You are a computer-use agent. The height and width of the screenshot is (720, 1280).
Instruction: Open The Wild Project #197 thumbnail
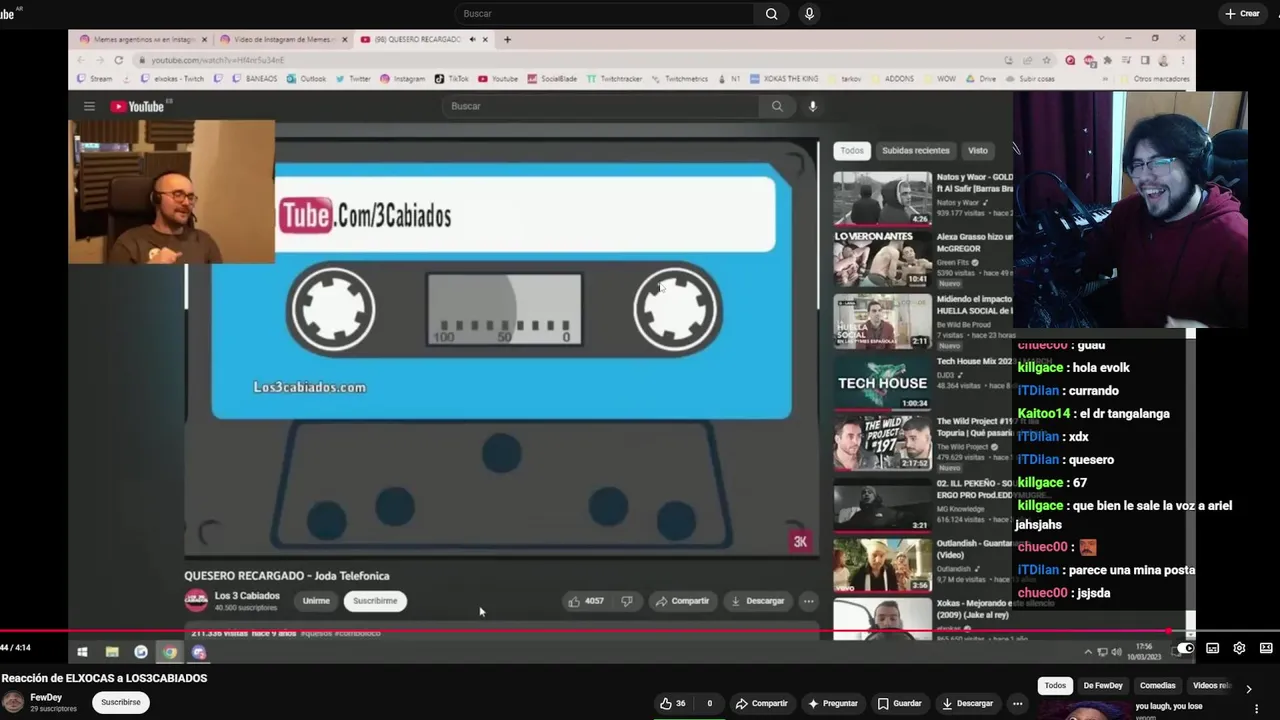(x=882, y=442)
